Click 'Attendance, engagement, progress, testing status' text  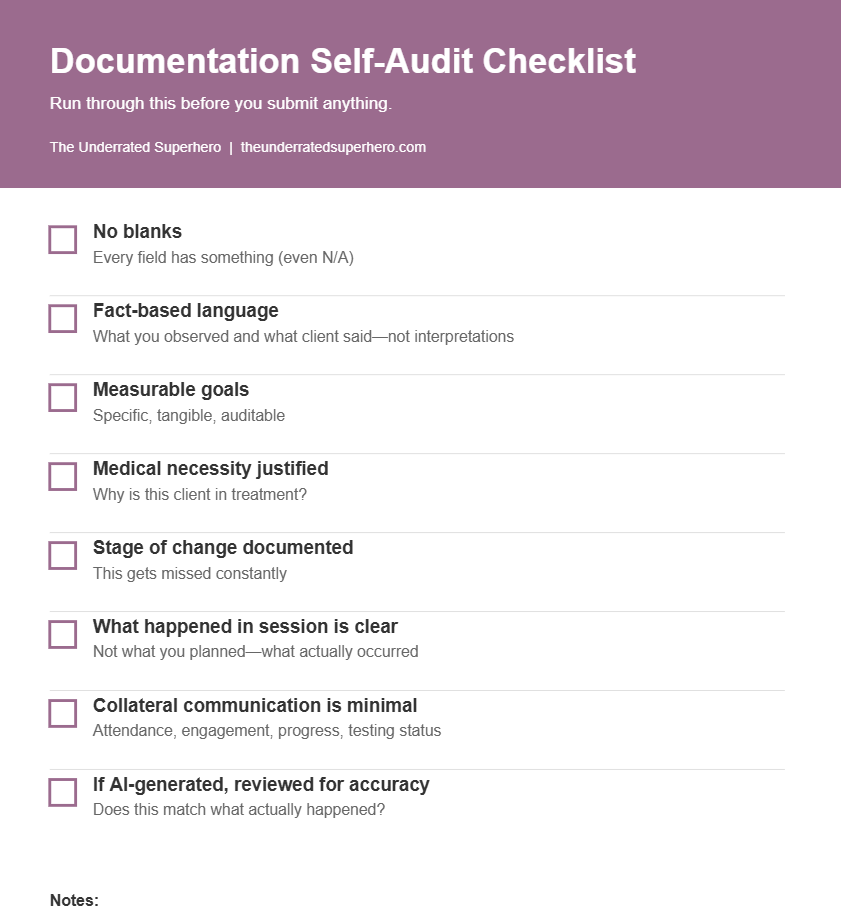tap(267, 731)
